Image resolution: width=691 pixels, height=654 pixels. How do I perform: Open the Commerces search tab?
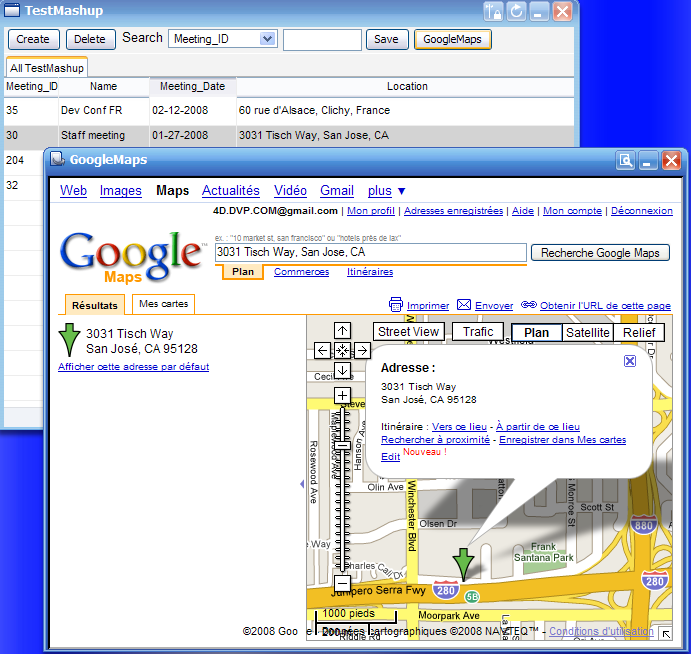point(301,272)
